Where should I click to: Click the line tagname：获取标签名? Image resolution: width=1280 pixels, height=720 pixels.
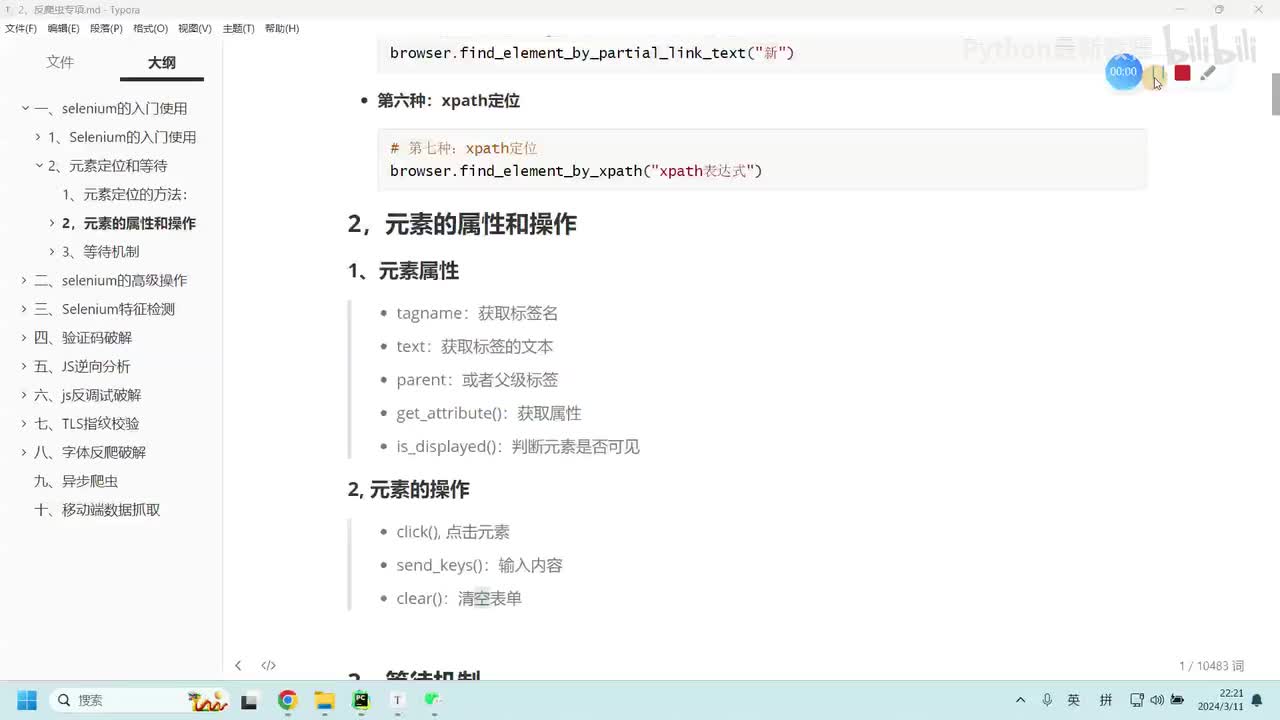(477, 313)
